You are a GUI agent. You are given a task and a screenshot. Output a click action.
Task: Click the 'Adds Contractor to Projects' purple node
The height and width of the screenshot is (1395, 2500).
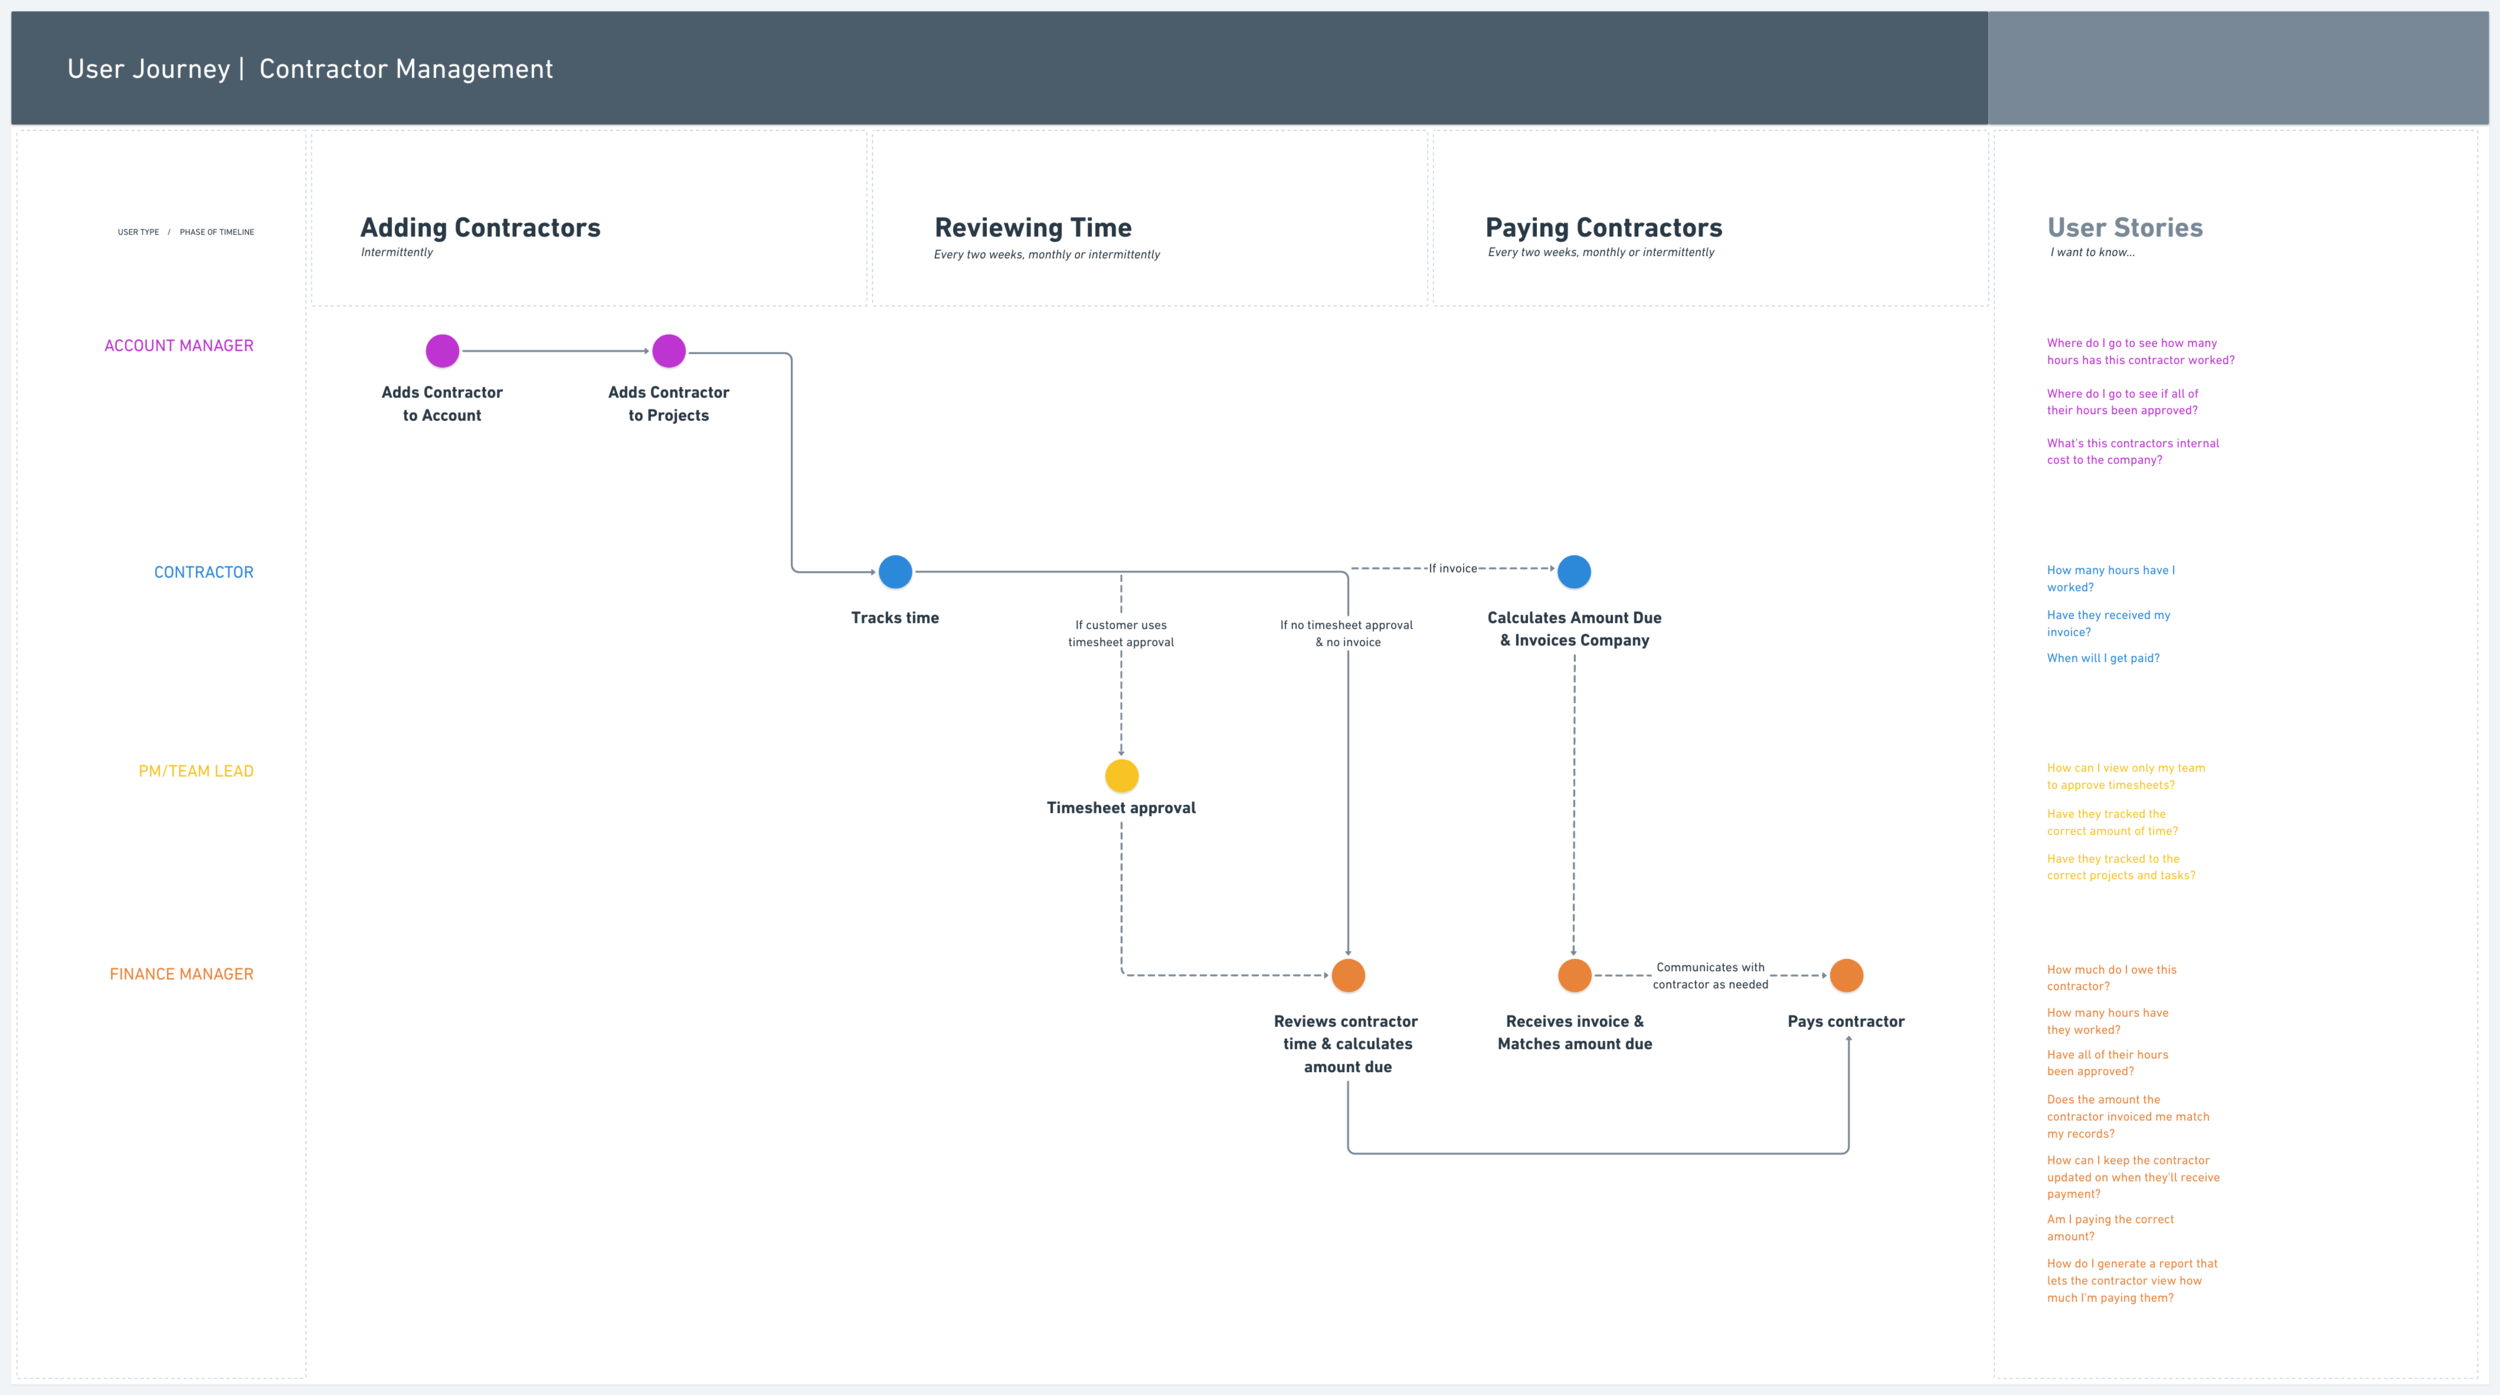(669, 351)
